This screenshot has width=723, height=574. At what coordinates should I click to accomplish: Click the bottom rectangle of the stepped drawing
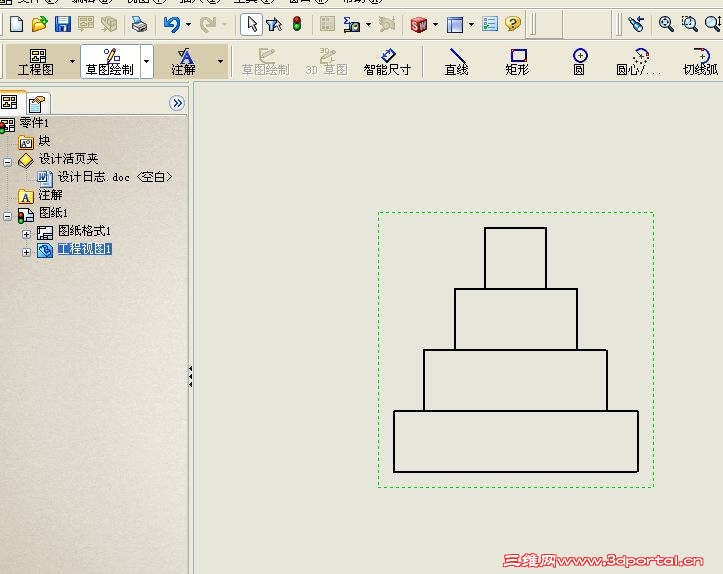coord(516,441)
